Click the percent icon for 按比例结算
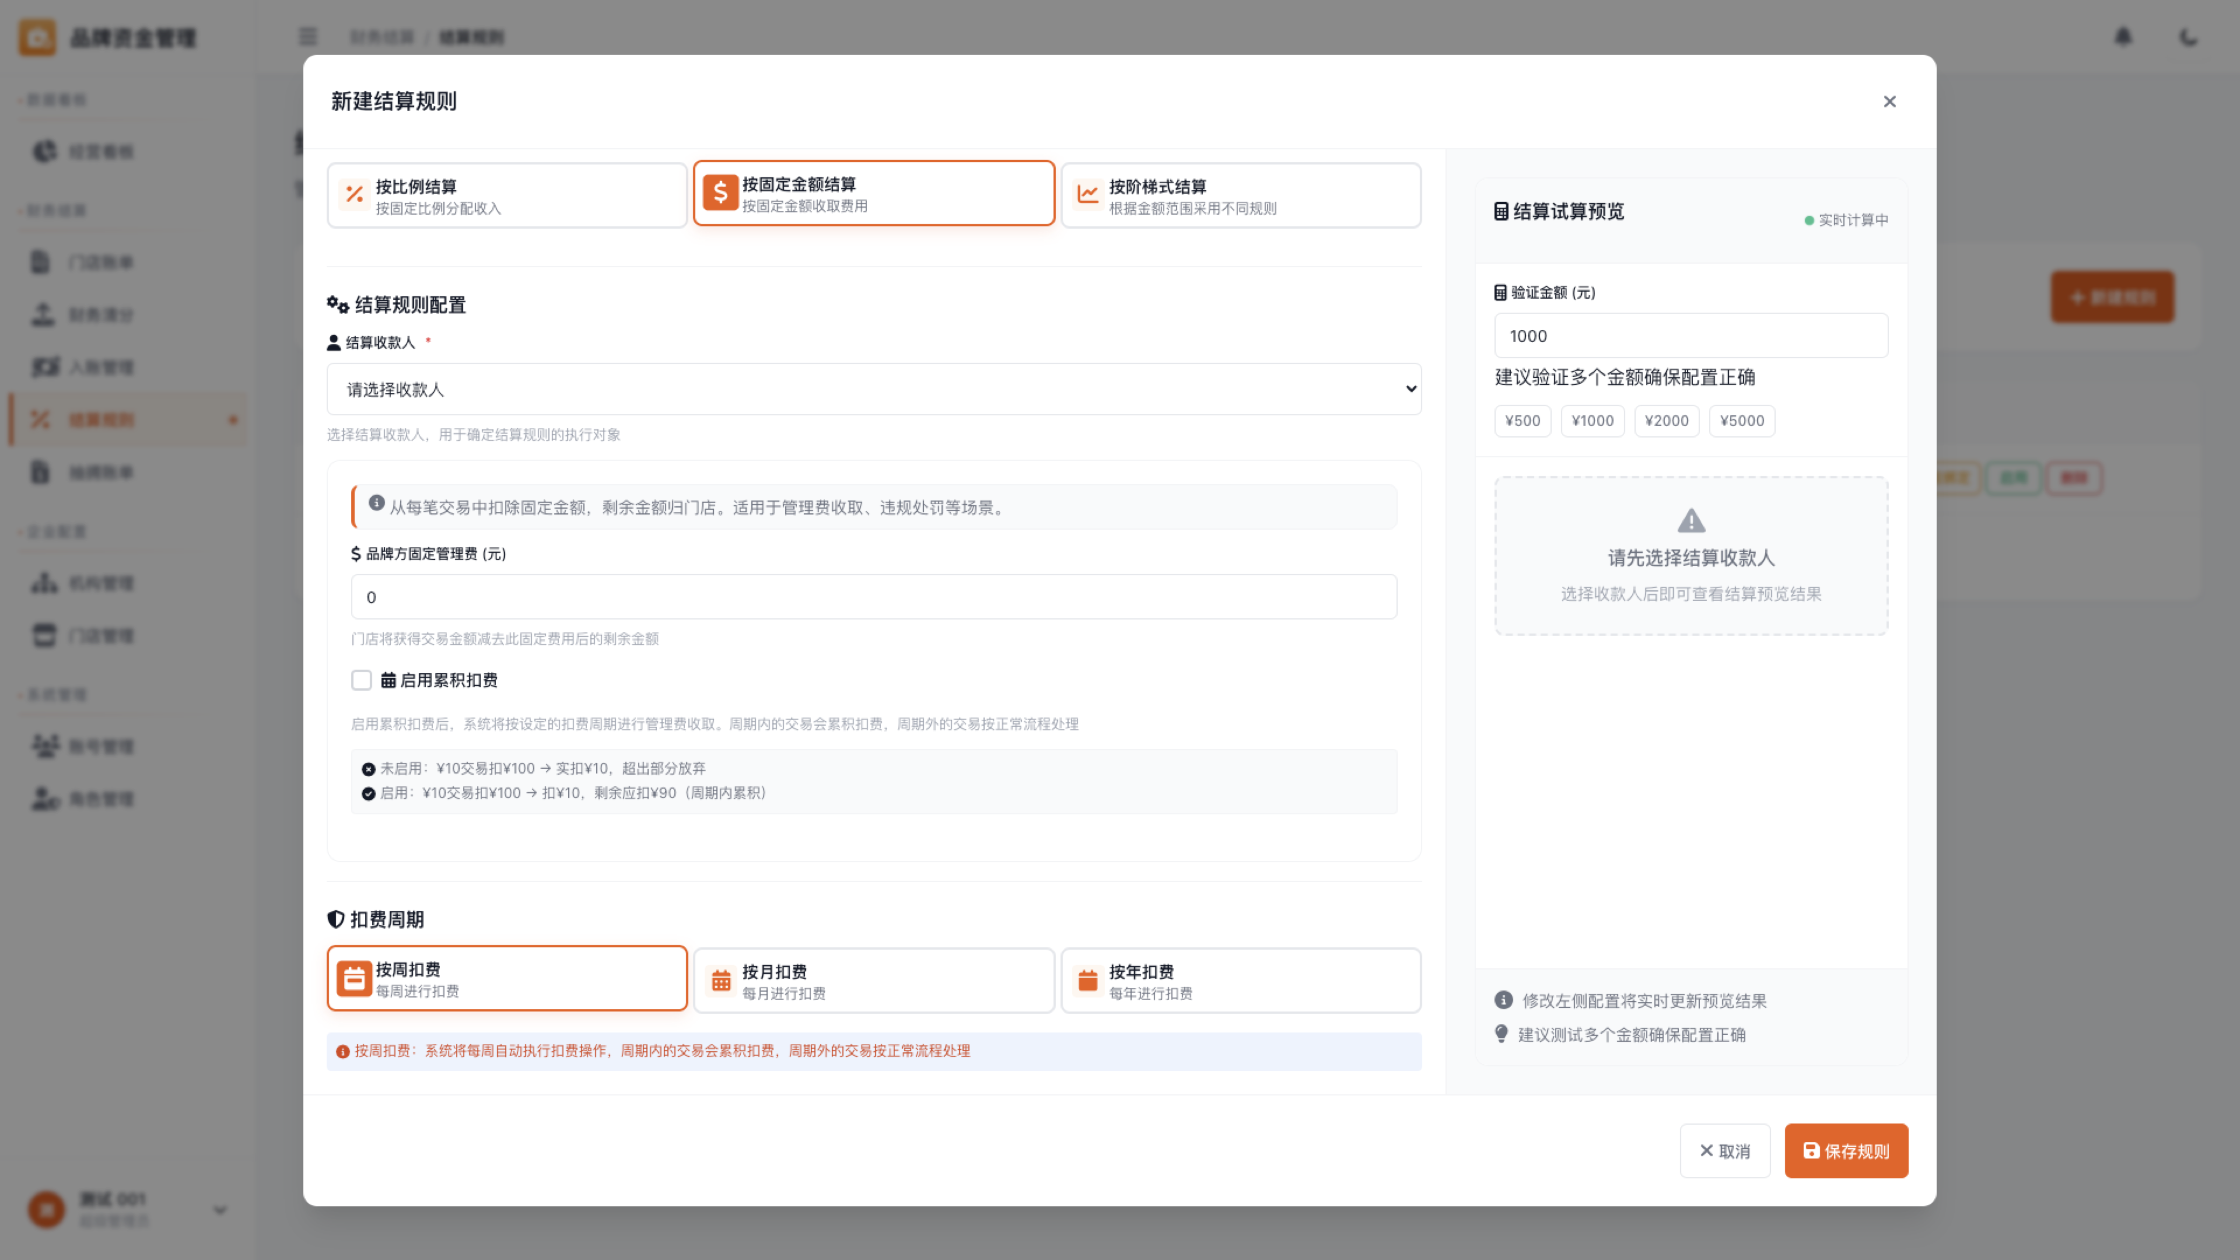 point(354,195)
